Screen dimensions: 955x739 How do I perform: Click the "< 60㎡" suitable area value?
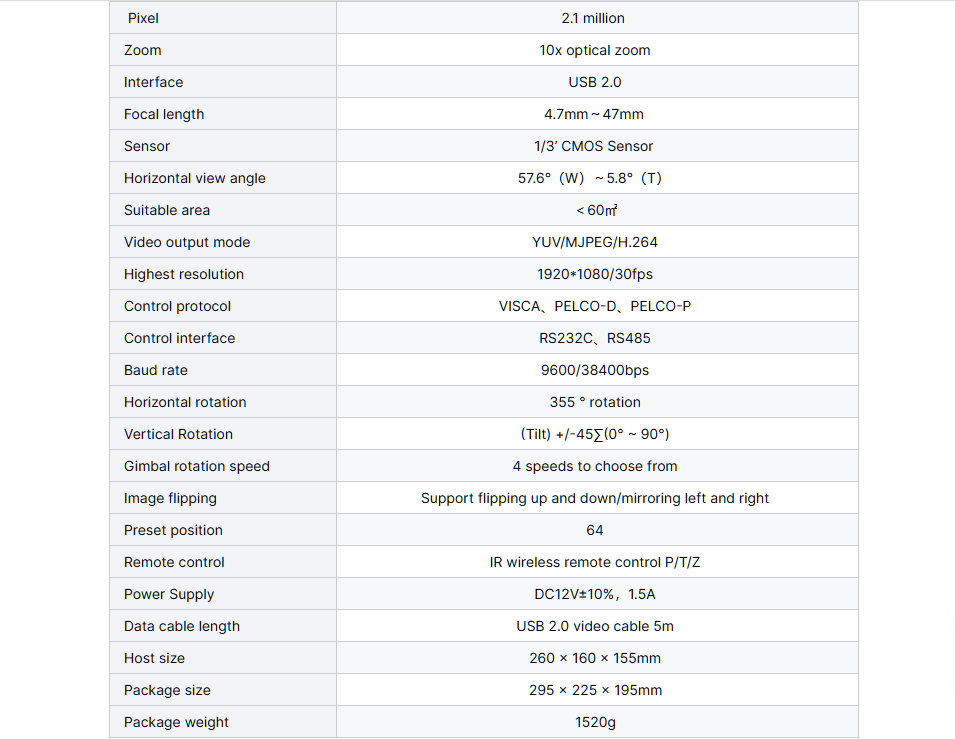point(596,210)
